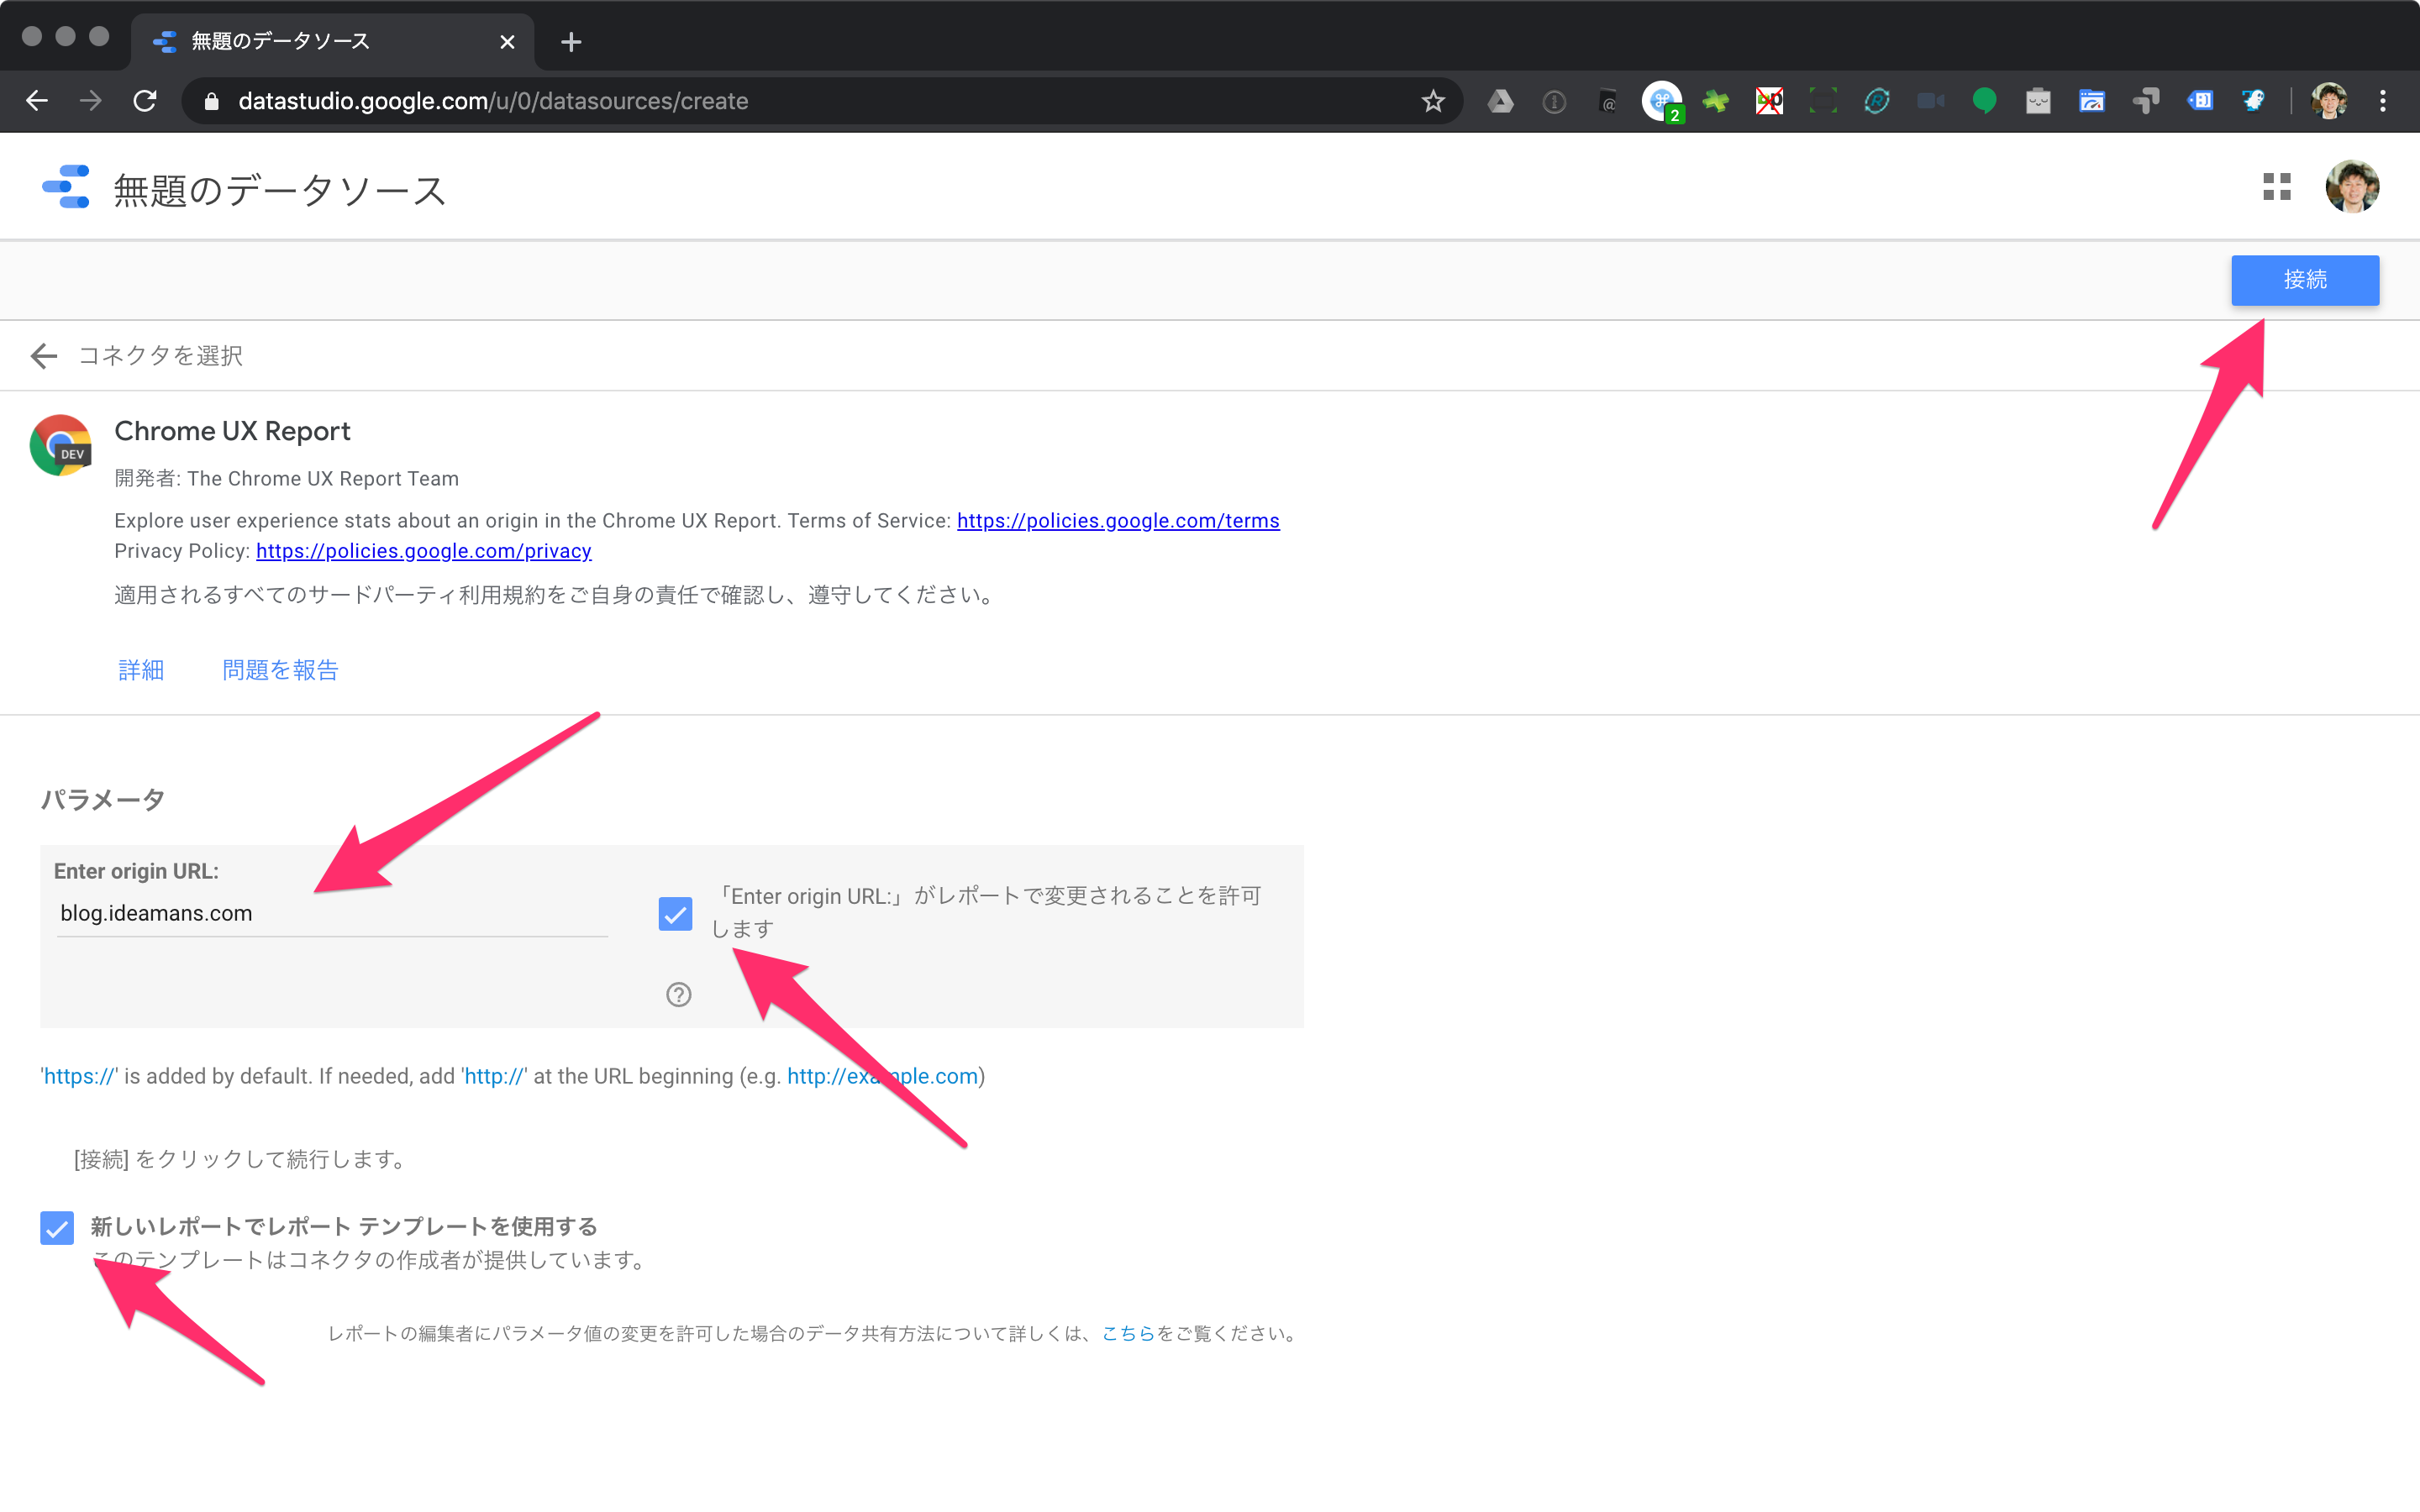This screenshot has height=1512, width=2420.
Task: Reload the Data Studio page
Action: tap(145, 101)
